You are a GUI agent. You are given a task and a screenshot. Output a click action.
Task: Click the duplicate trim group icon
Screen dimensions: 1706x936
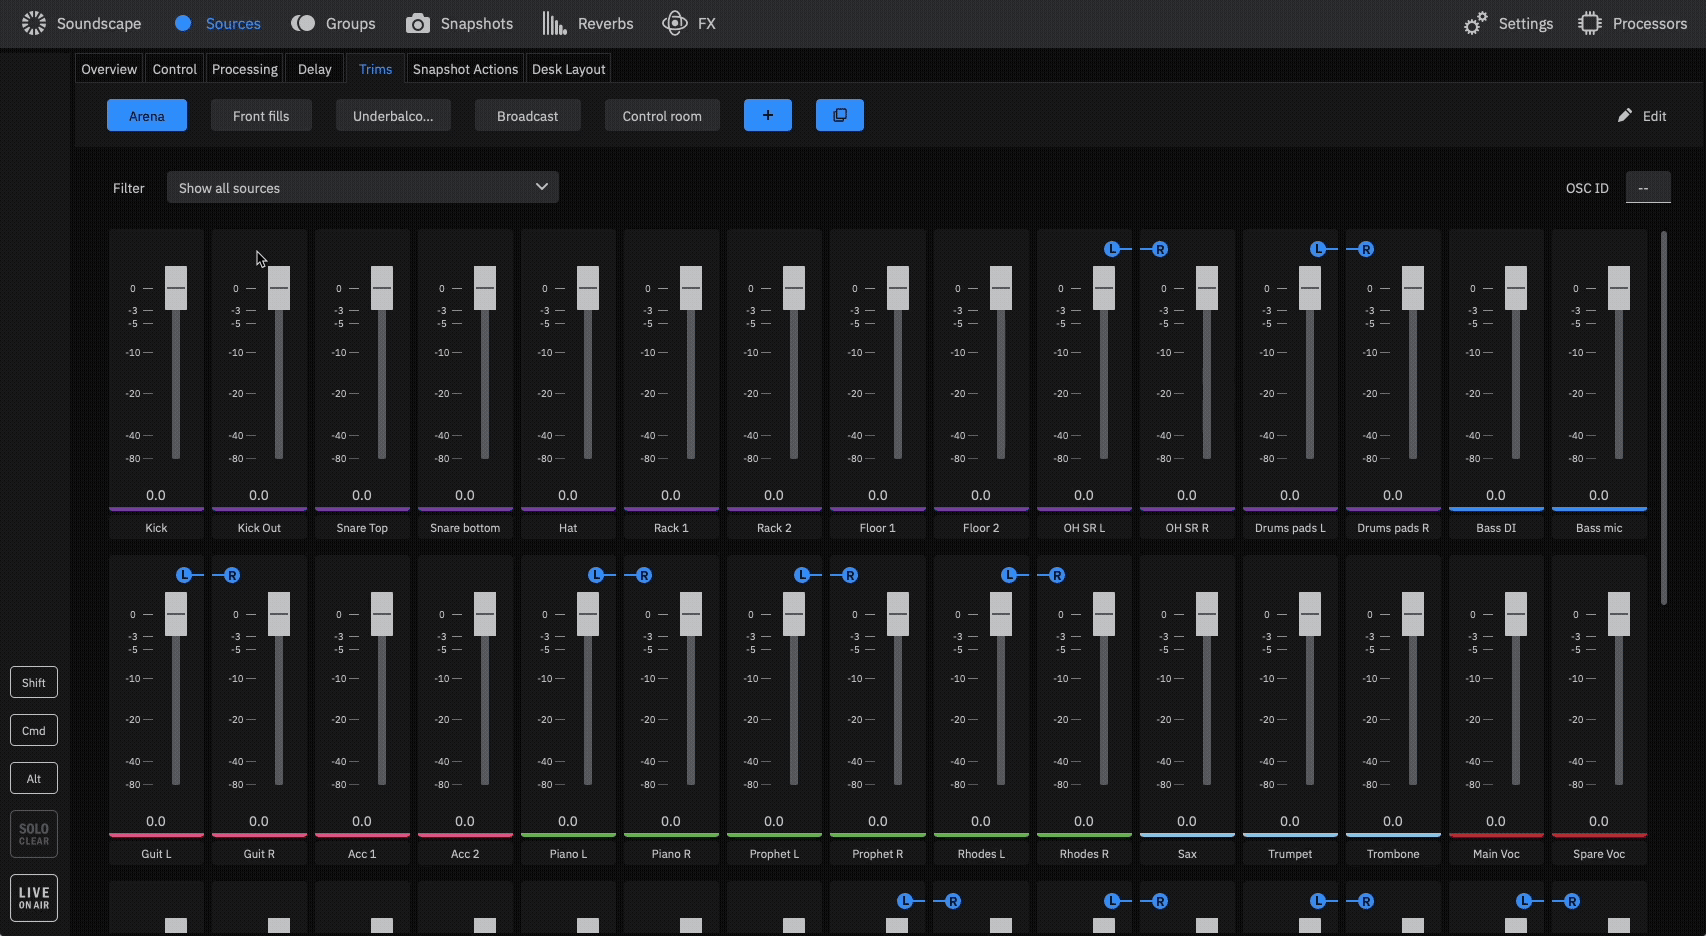840,115
